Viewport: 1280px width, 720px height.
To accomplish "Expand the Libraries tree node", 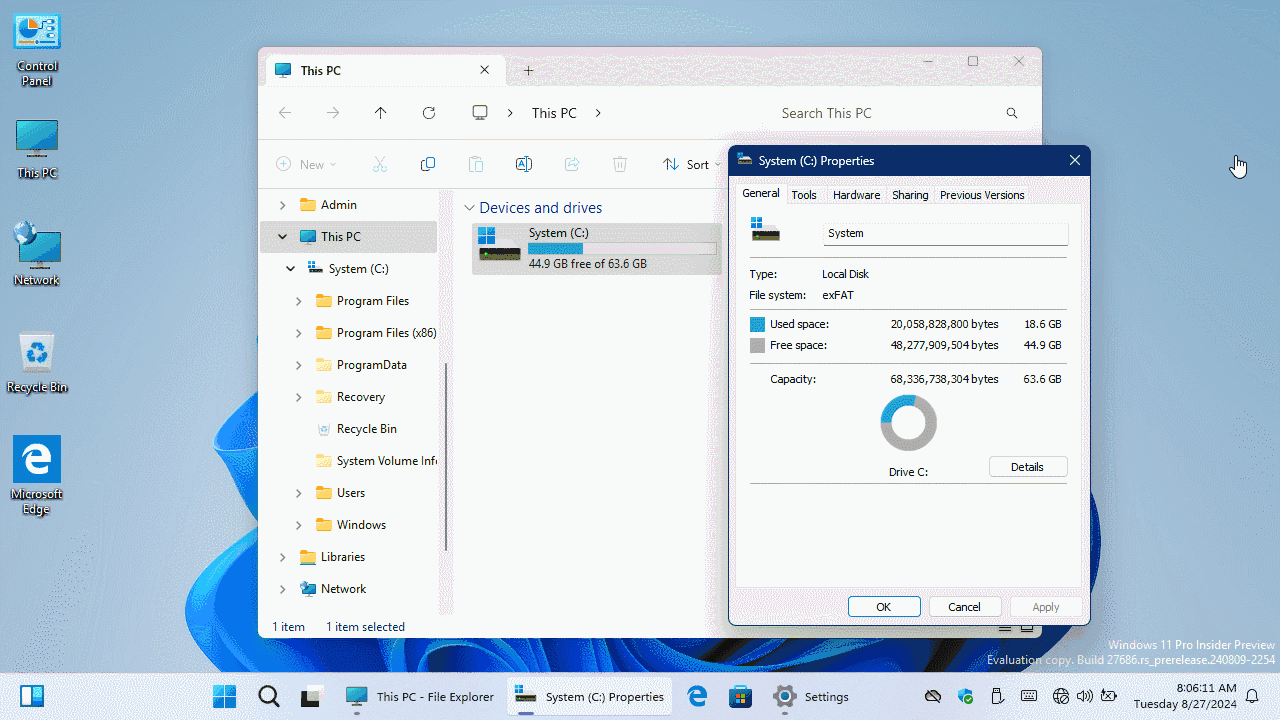I will coord(283,557).
